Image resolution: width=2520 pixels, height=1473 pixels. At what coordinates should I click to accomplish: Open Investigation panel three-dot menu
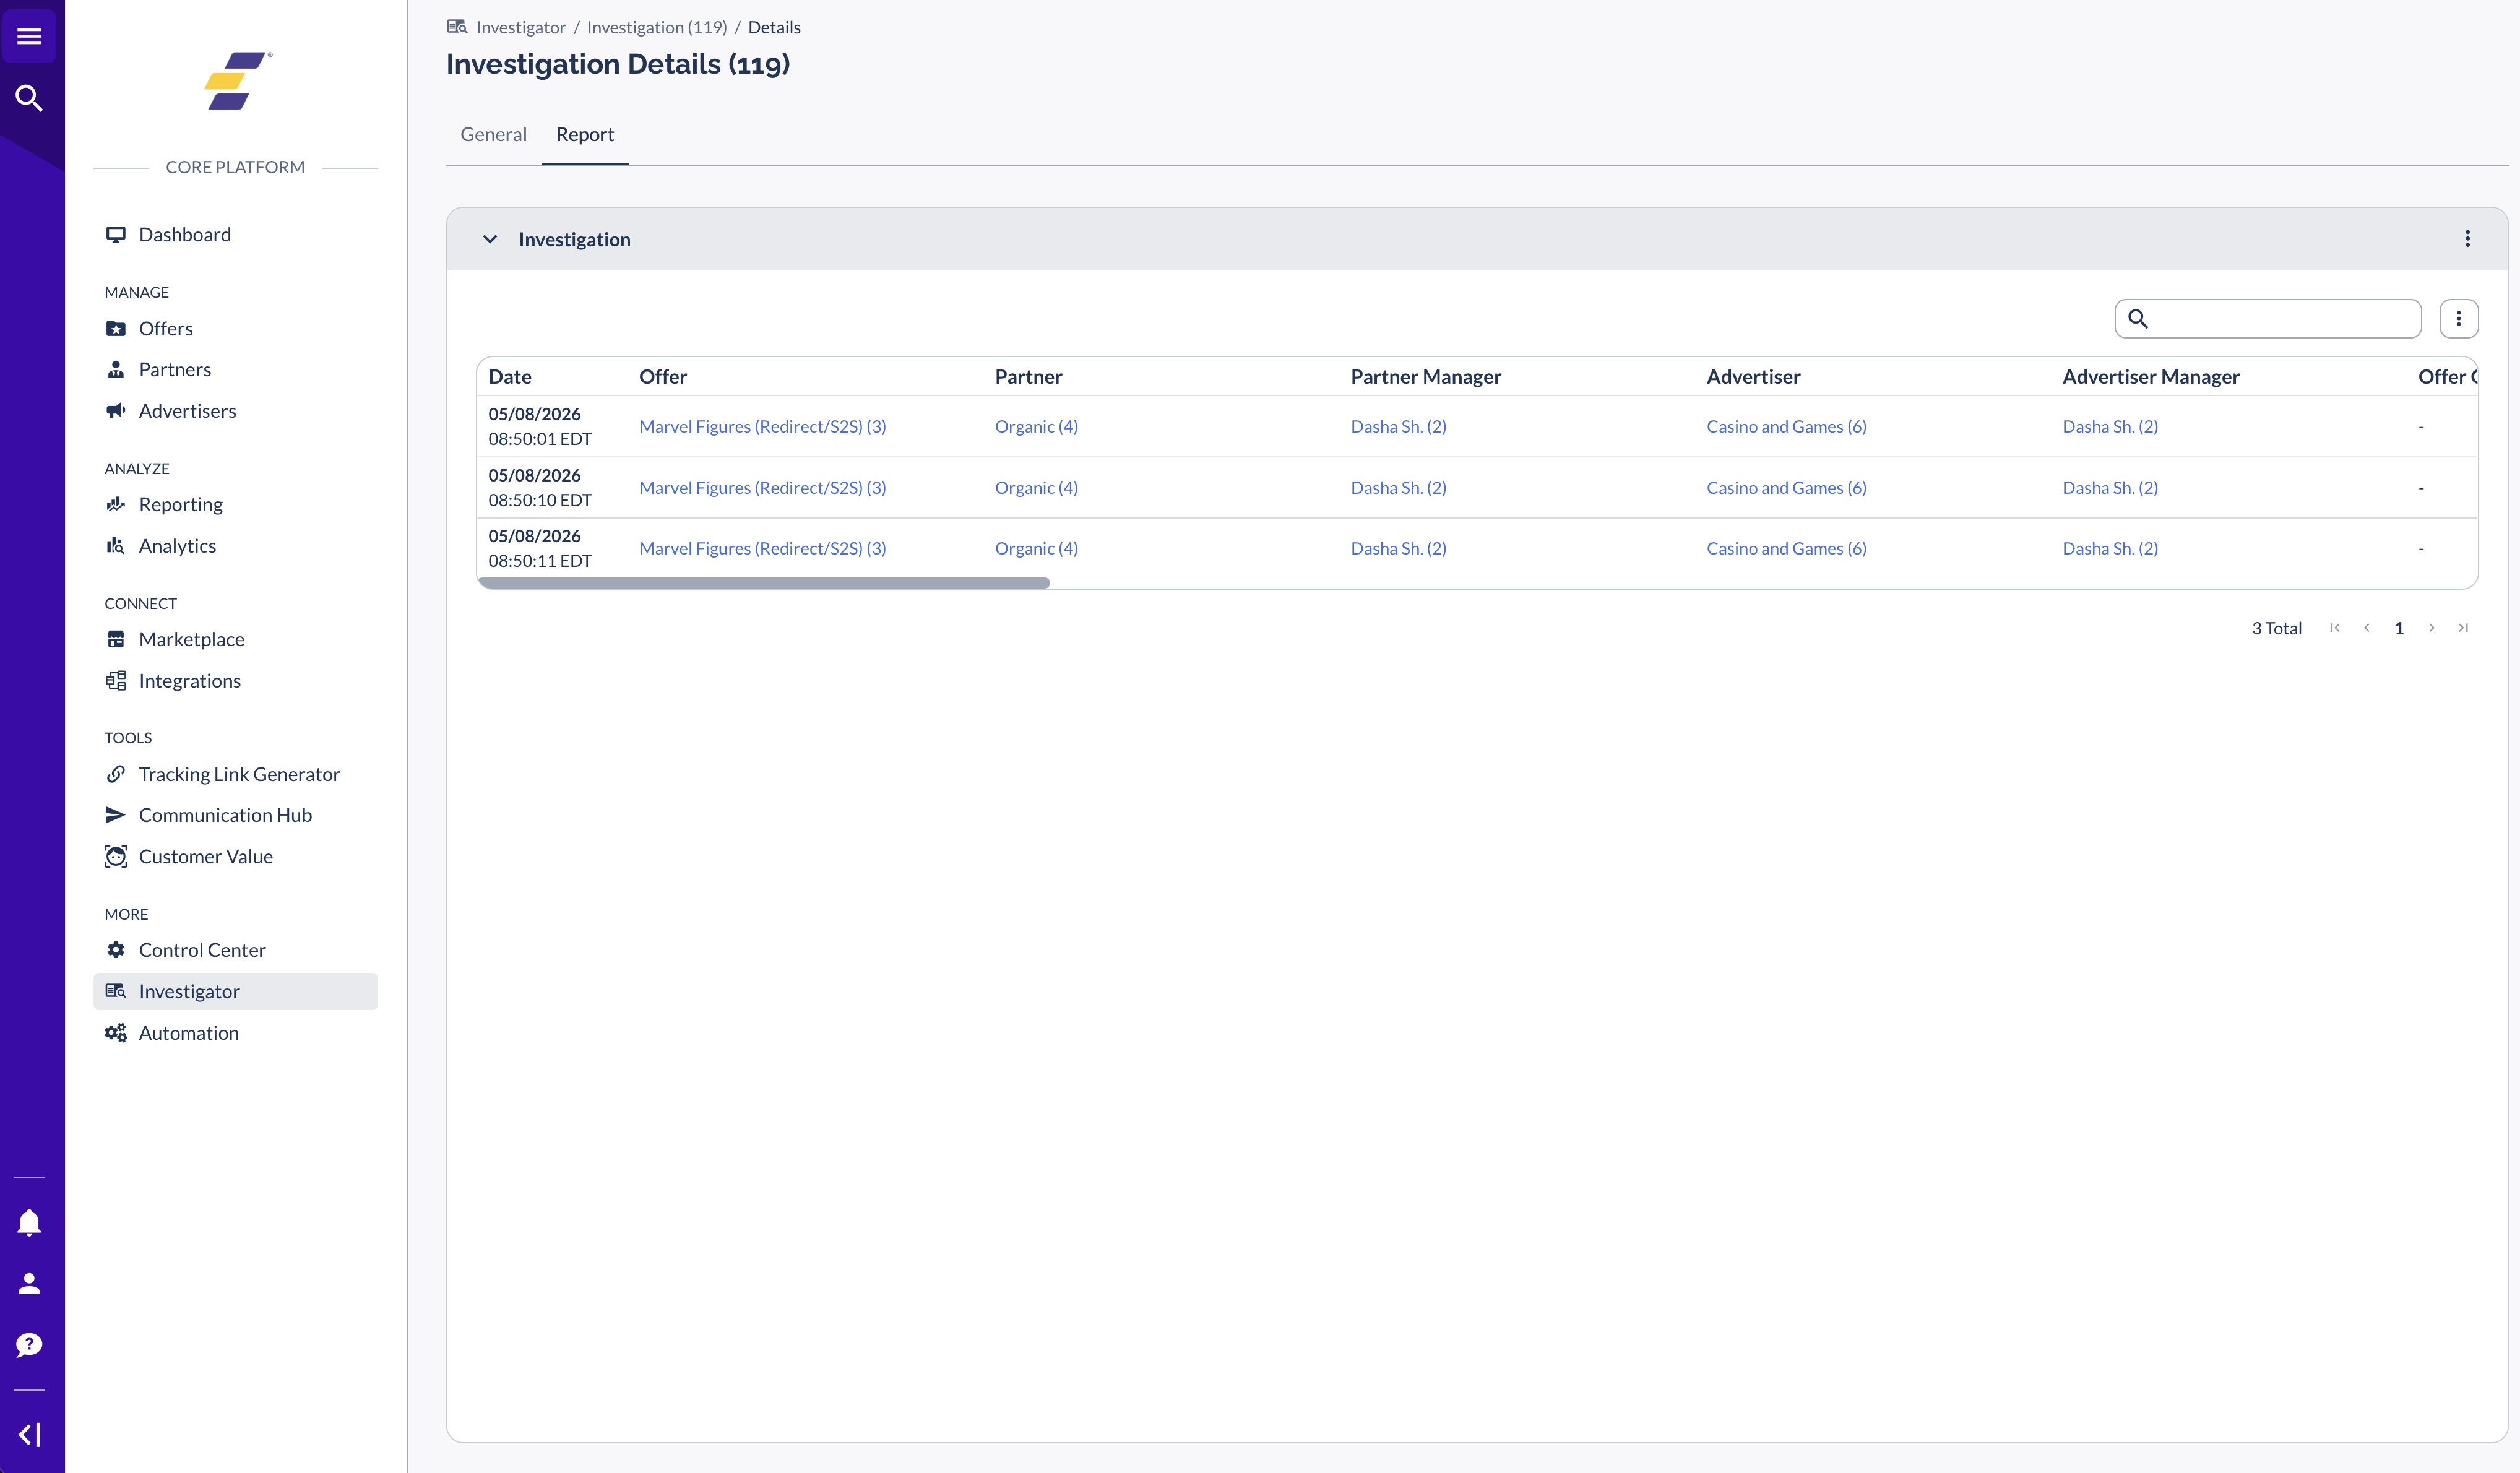coord(2468,239)
